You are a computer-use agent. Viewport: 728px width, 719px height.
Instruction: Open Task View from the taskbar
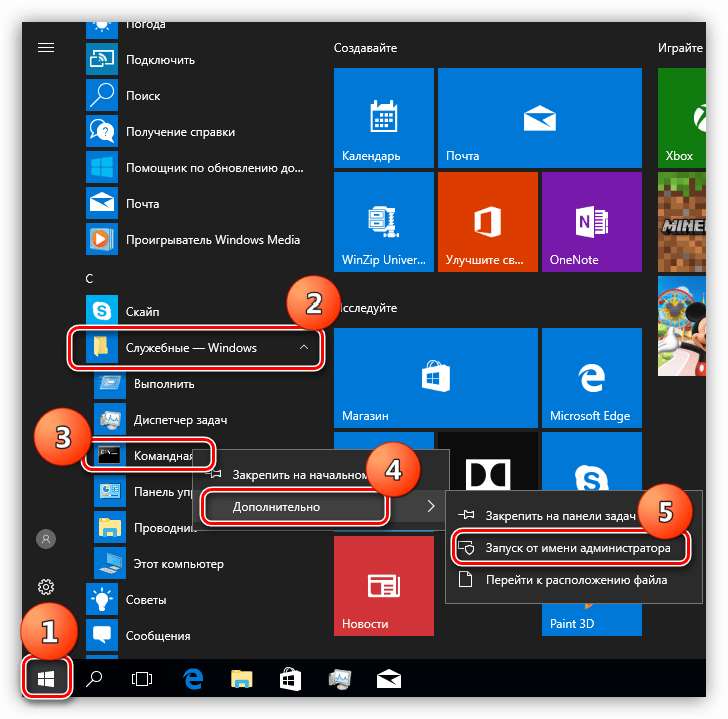click(142, 679)
